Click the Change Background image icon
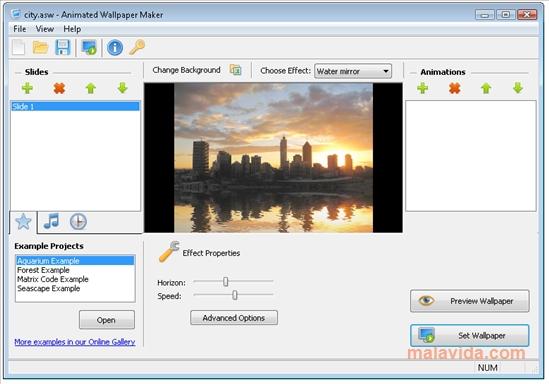 point(236,70)
